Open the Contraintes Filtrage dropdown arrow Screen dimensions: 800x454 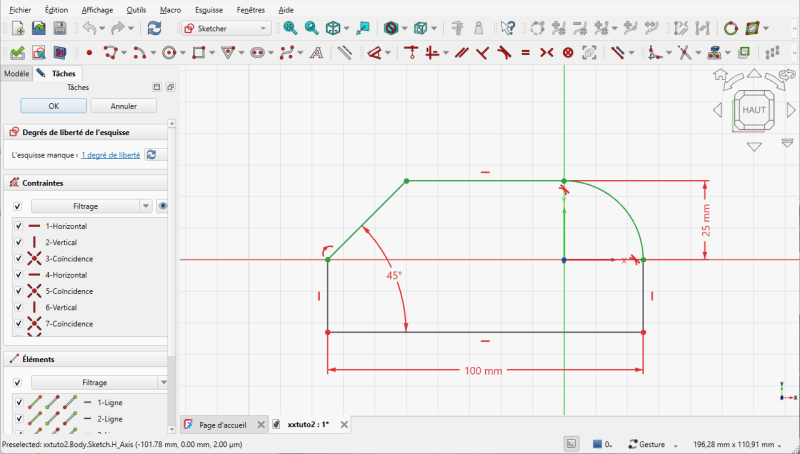tap(146, 206)
